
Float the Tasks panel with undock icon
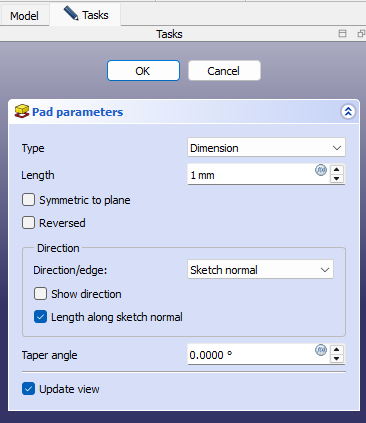361,34
